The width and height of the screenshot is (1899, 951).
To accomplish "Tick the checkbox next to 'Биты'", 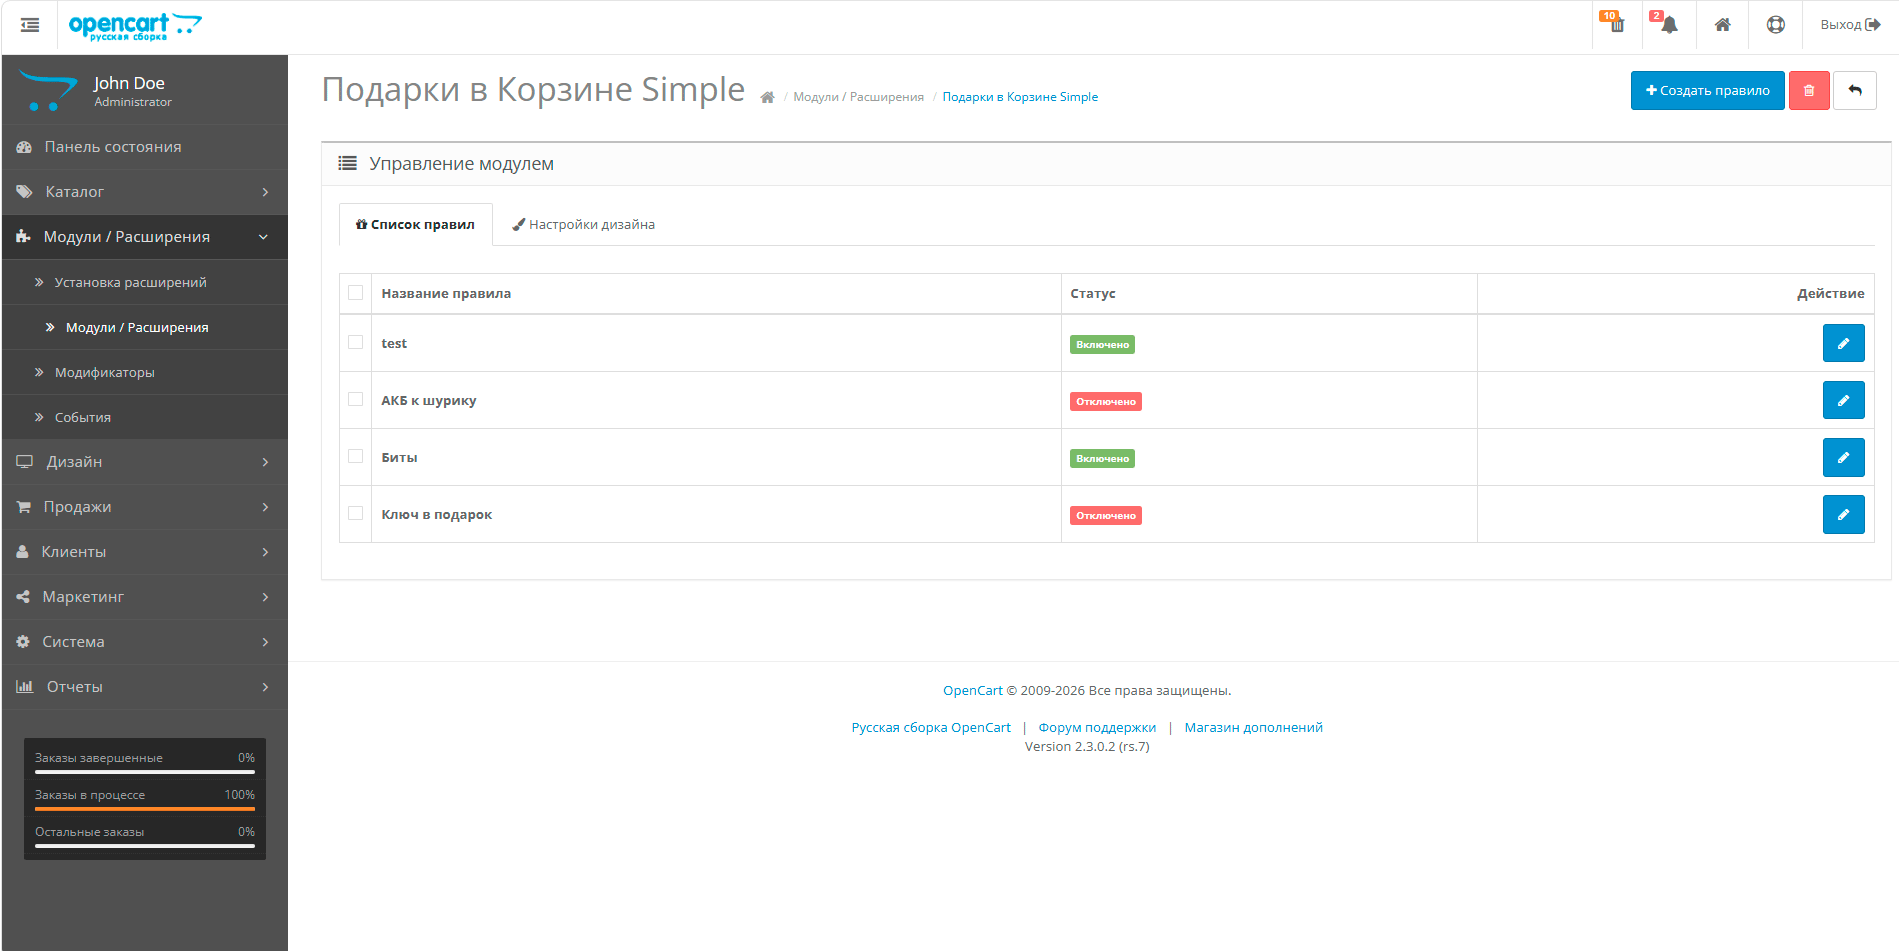I will pos(355,456).
